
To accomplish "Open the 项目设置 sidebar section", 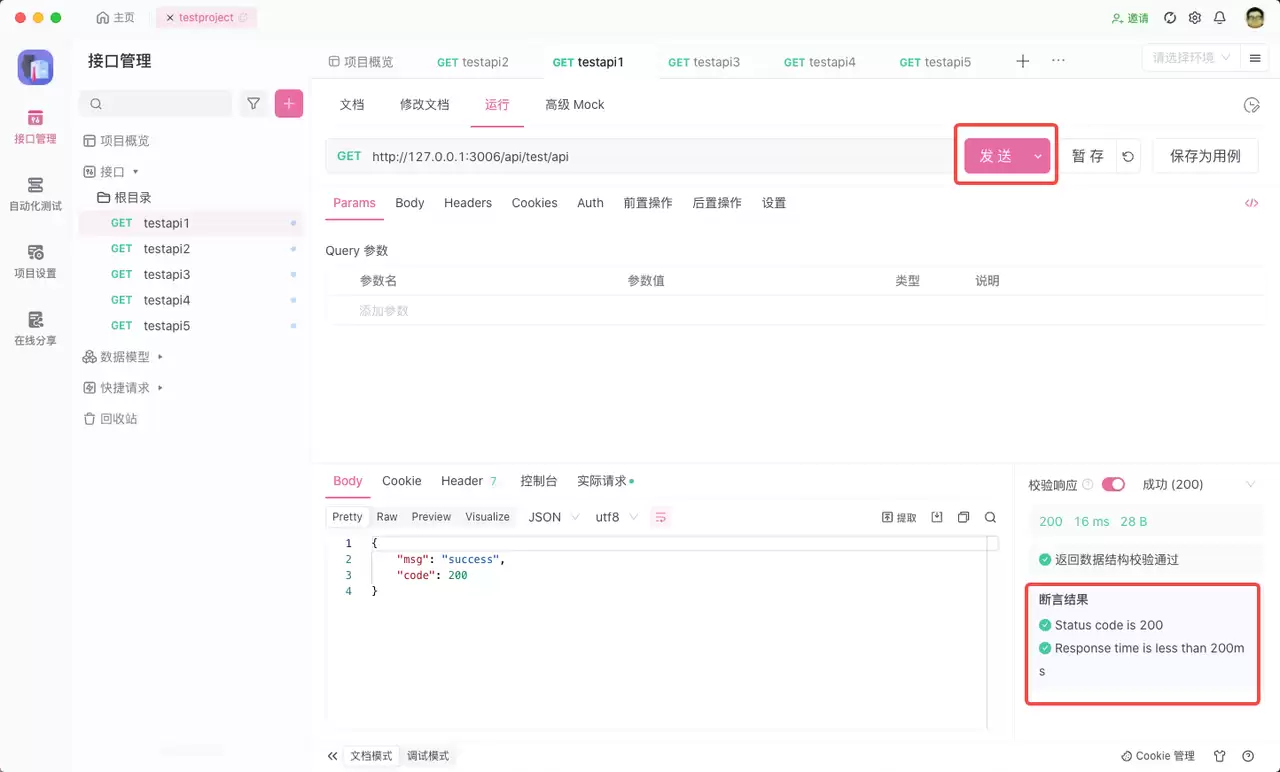I will point(35,261).
